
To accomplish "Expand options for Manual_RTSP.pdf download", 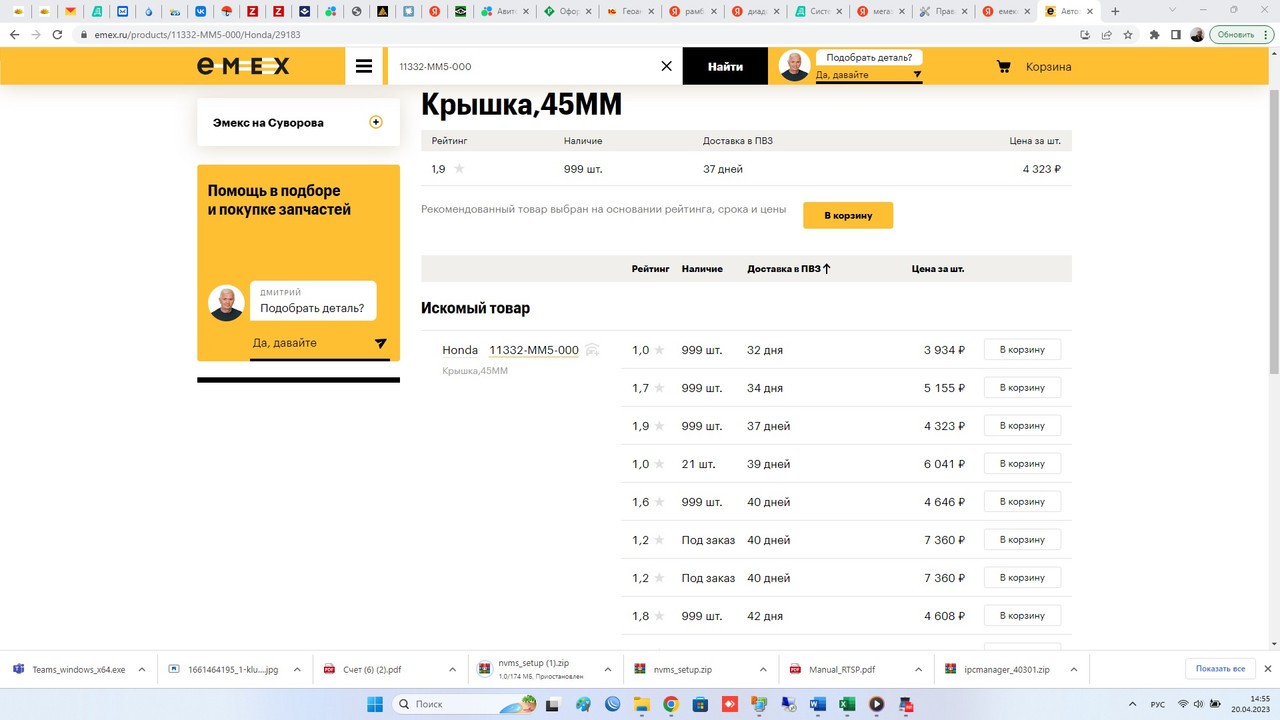I will (x=918, y=669).
